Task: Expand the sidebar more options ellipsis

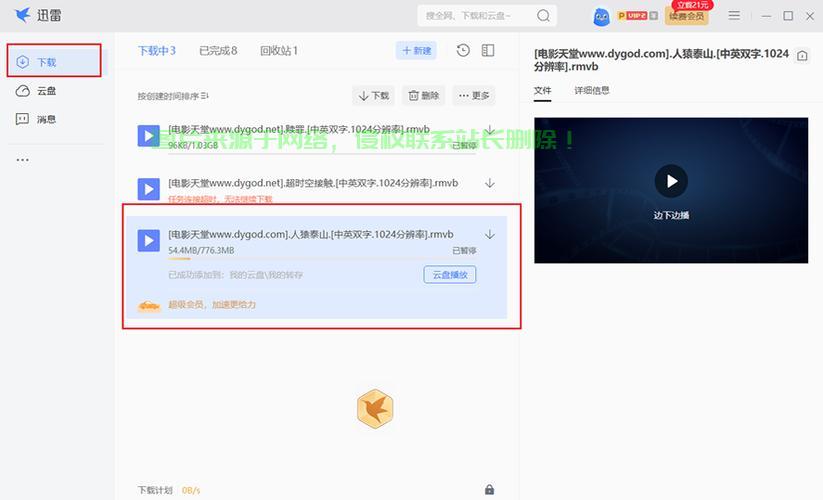Action: click(23, 159)
